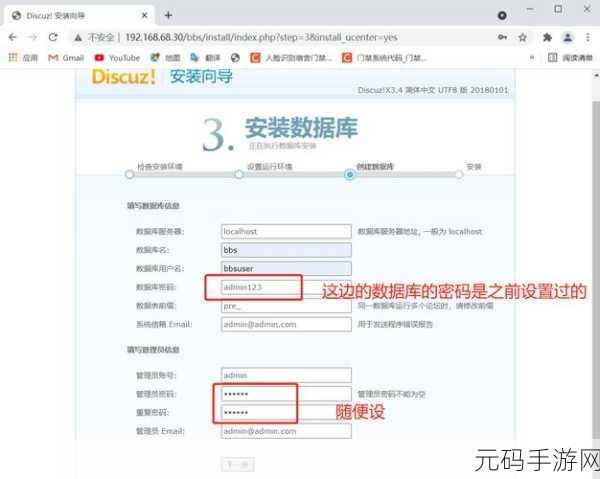Open the extensions puzzle icon
The image size is (600, 479).
[x=548, y=37]
